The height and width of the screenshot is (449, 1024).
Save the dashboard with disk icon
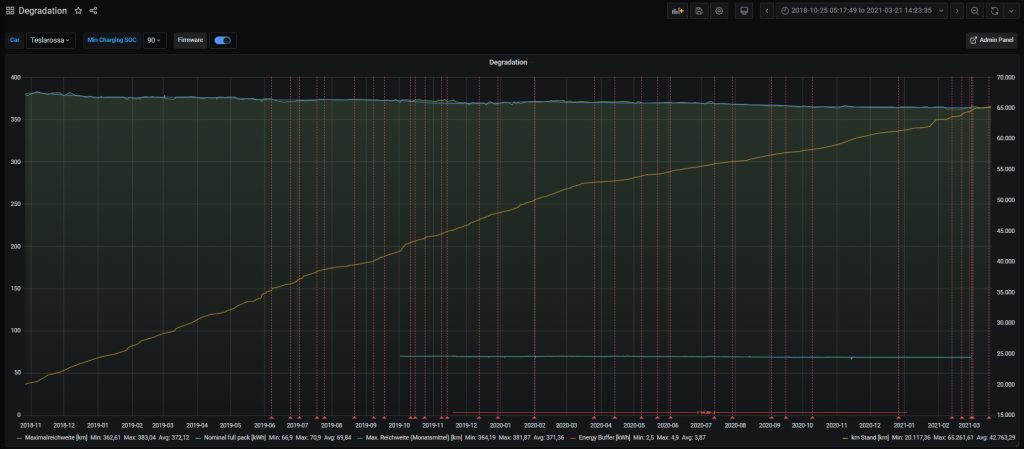coord(699,11)
